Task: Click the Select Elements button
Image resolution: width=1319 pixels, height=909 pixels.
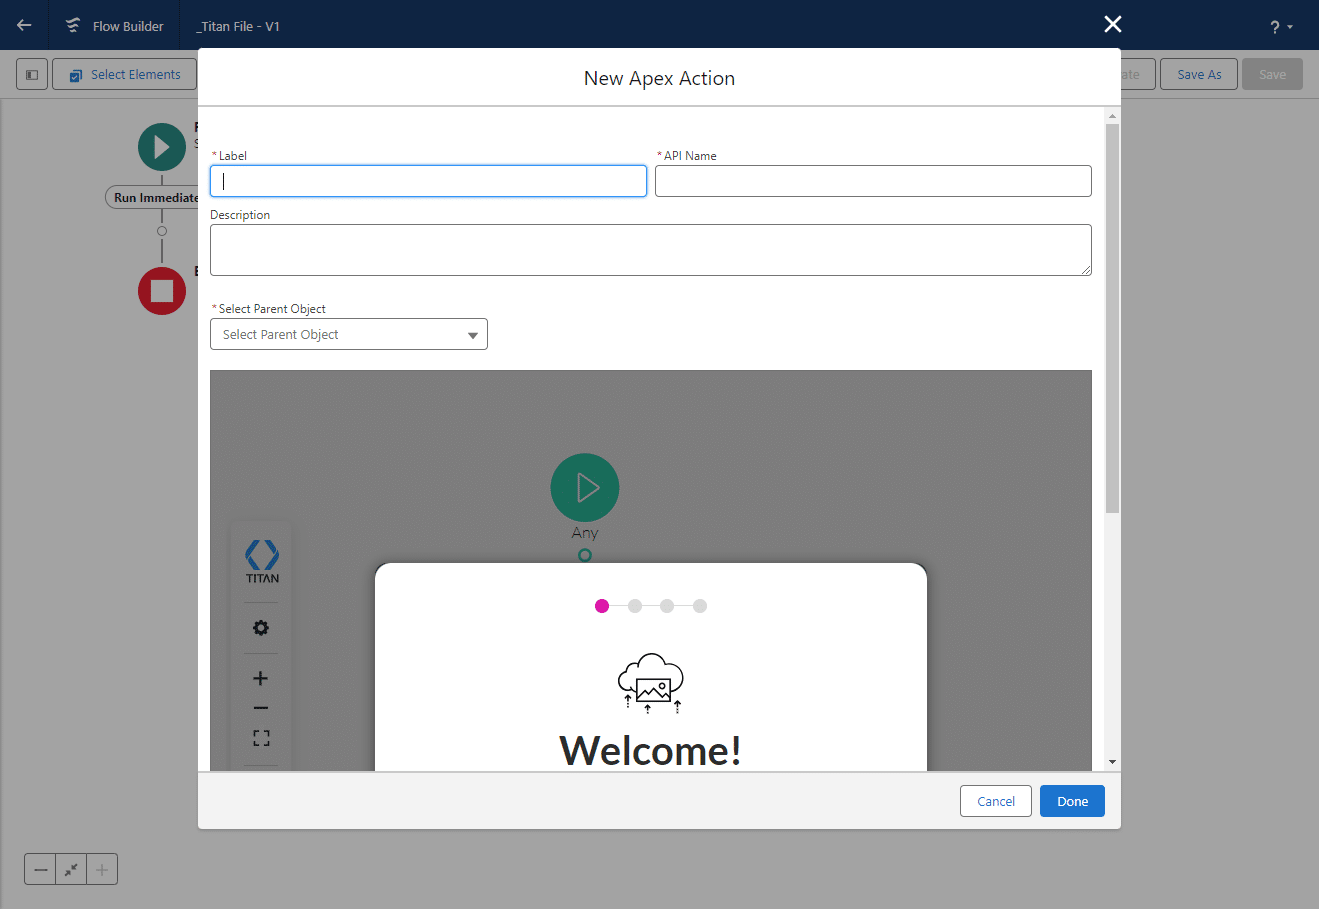Action: click(125, 74)
